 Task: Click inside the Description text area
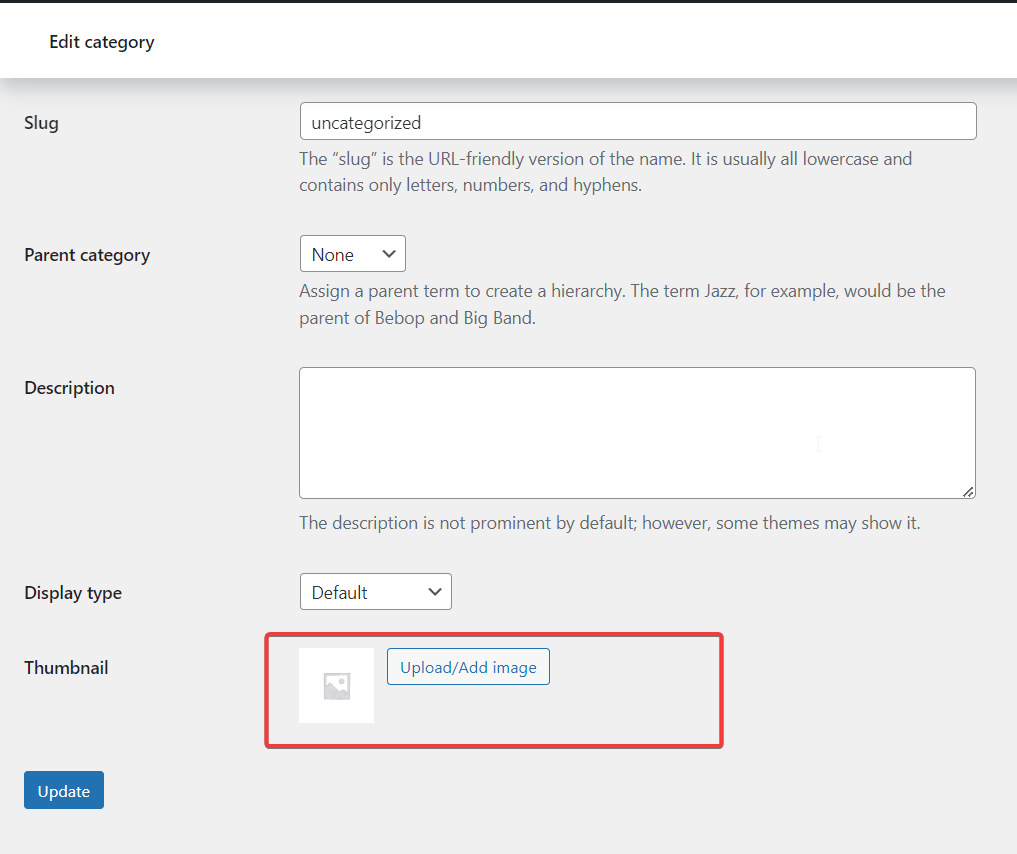(637, 432)
